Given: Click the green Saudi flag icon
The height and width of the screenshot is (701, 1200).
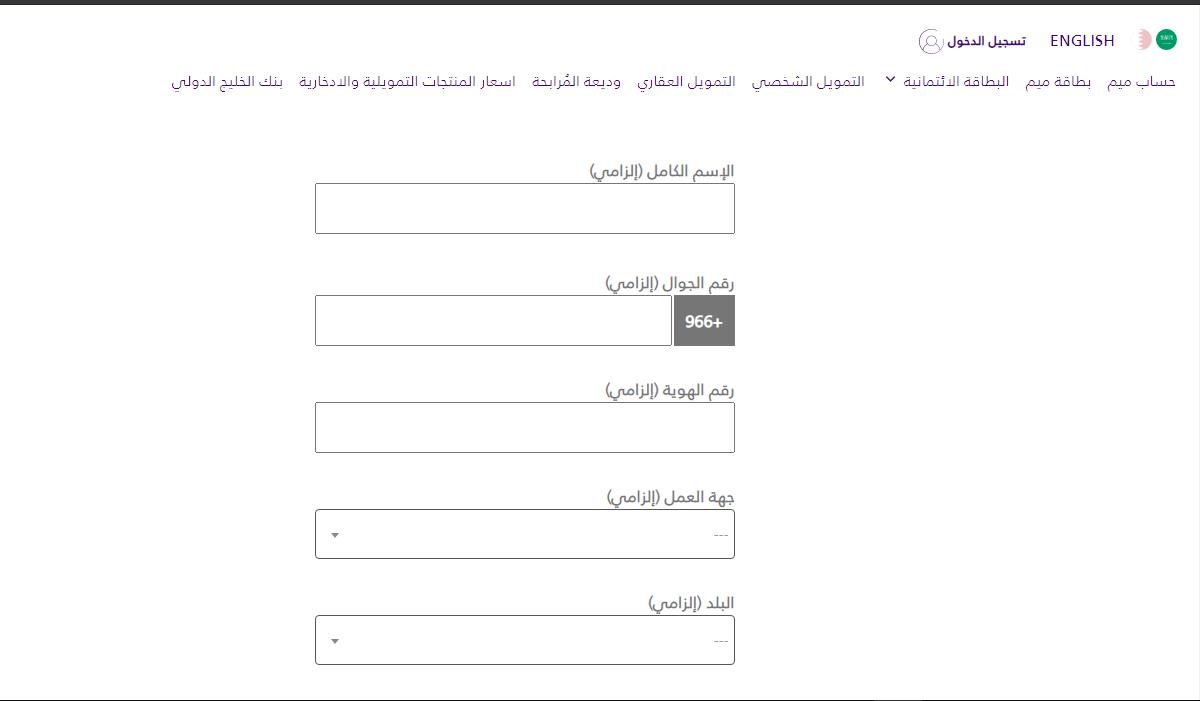Looking at the screenshot, I should [x=1166, y=40].
